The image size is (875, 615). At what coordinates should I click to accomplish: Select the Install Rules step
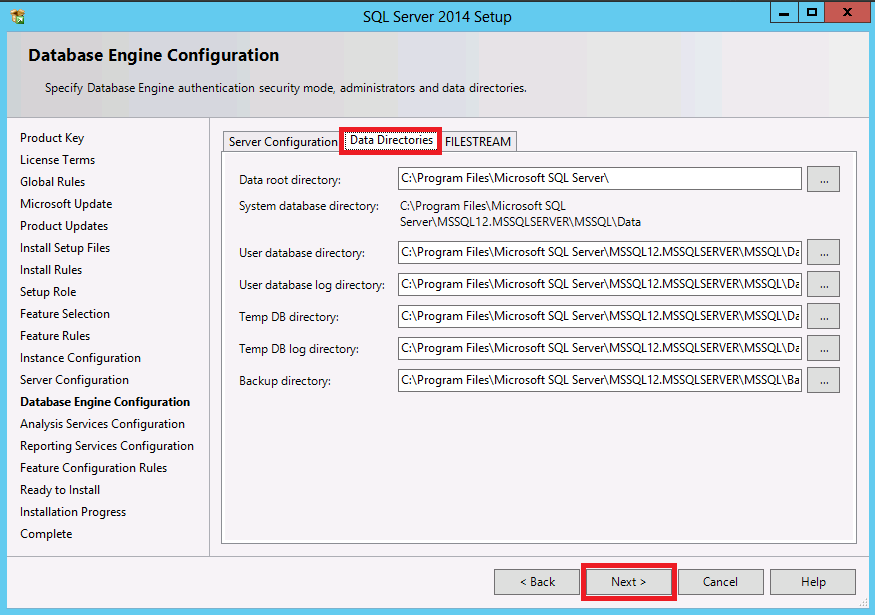point(51,270)
